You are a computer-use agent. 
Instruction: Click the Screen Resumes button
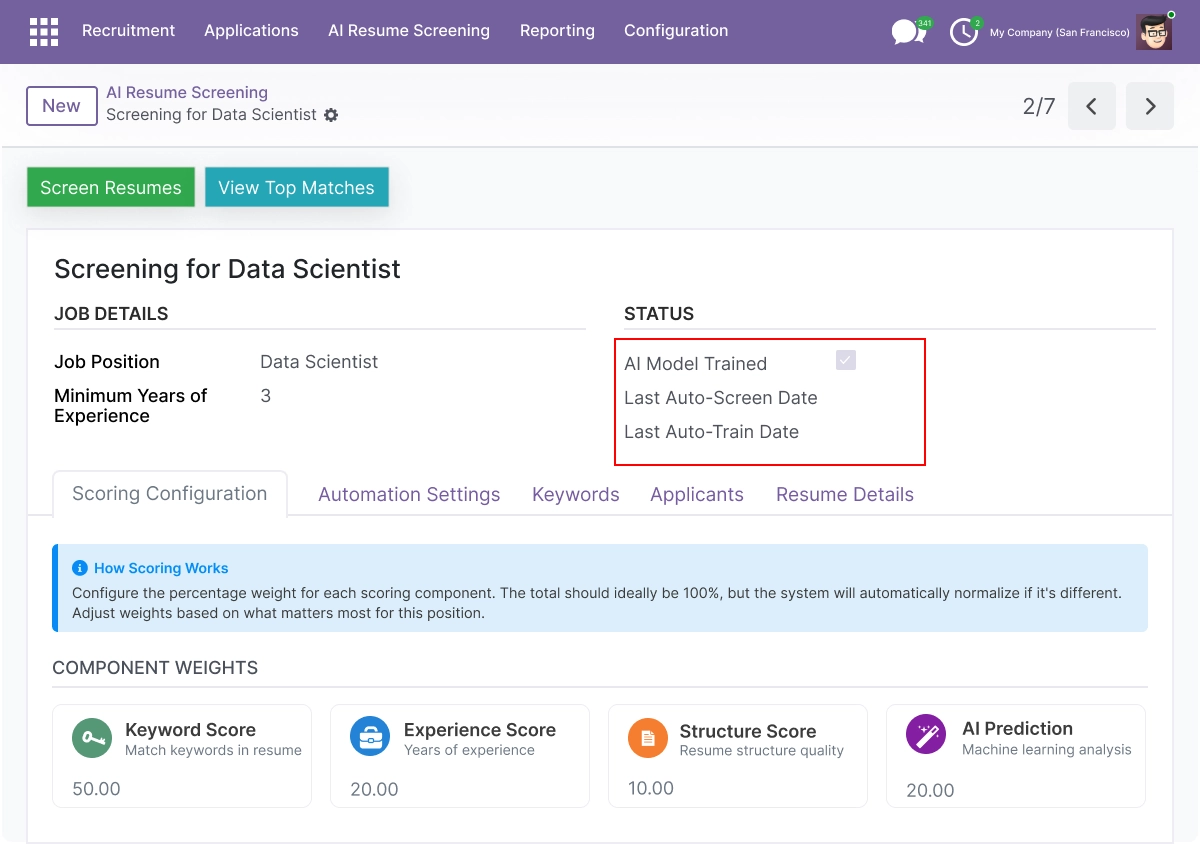(x=111, y=188)
